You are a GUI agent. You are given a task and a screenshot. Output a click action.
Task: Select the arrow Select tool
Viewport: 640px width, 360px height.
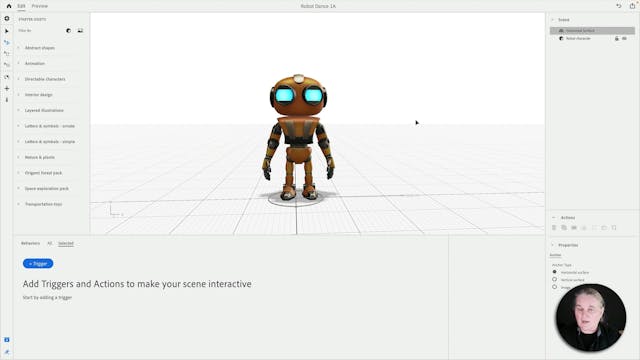[x=7, y=31]
